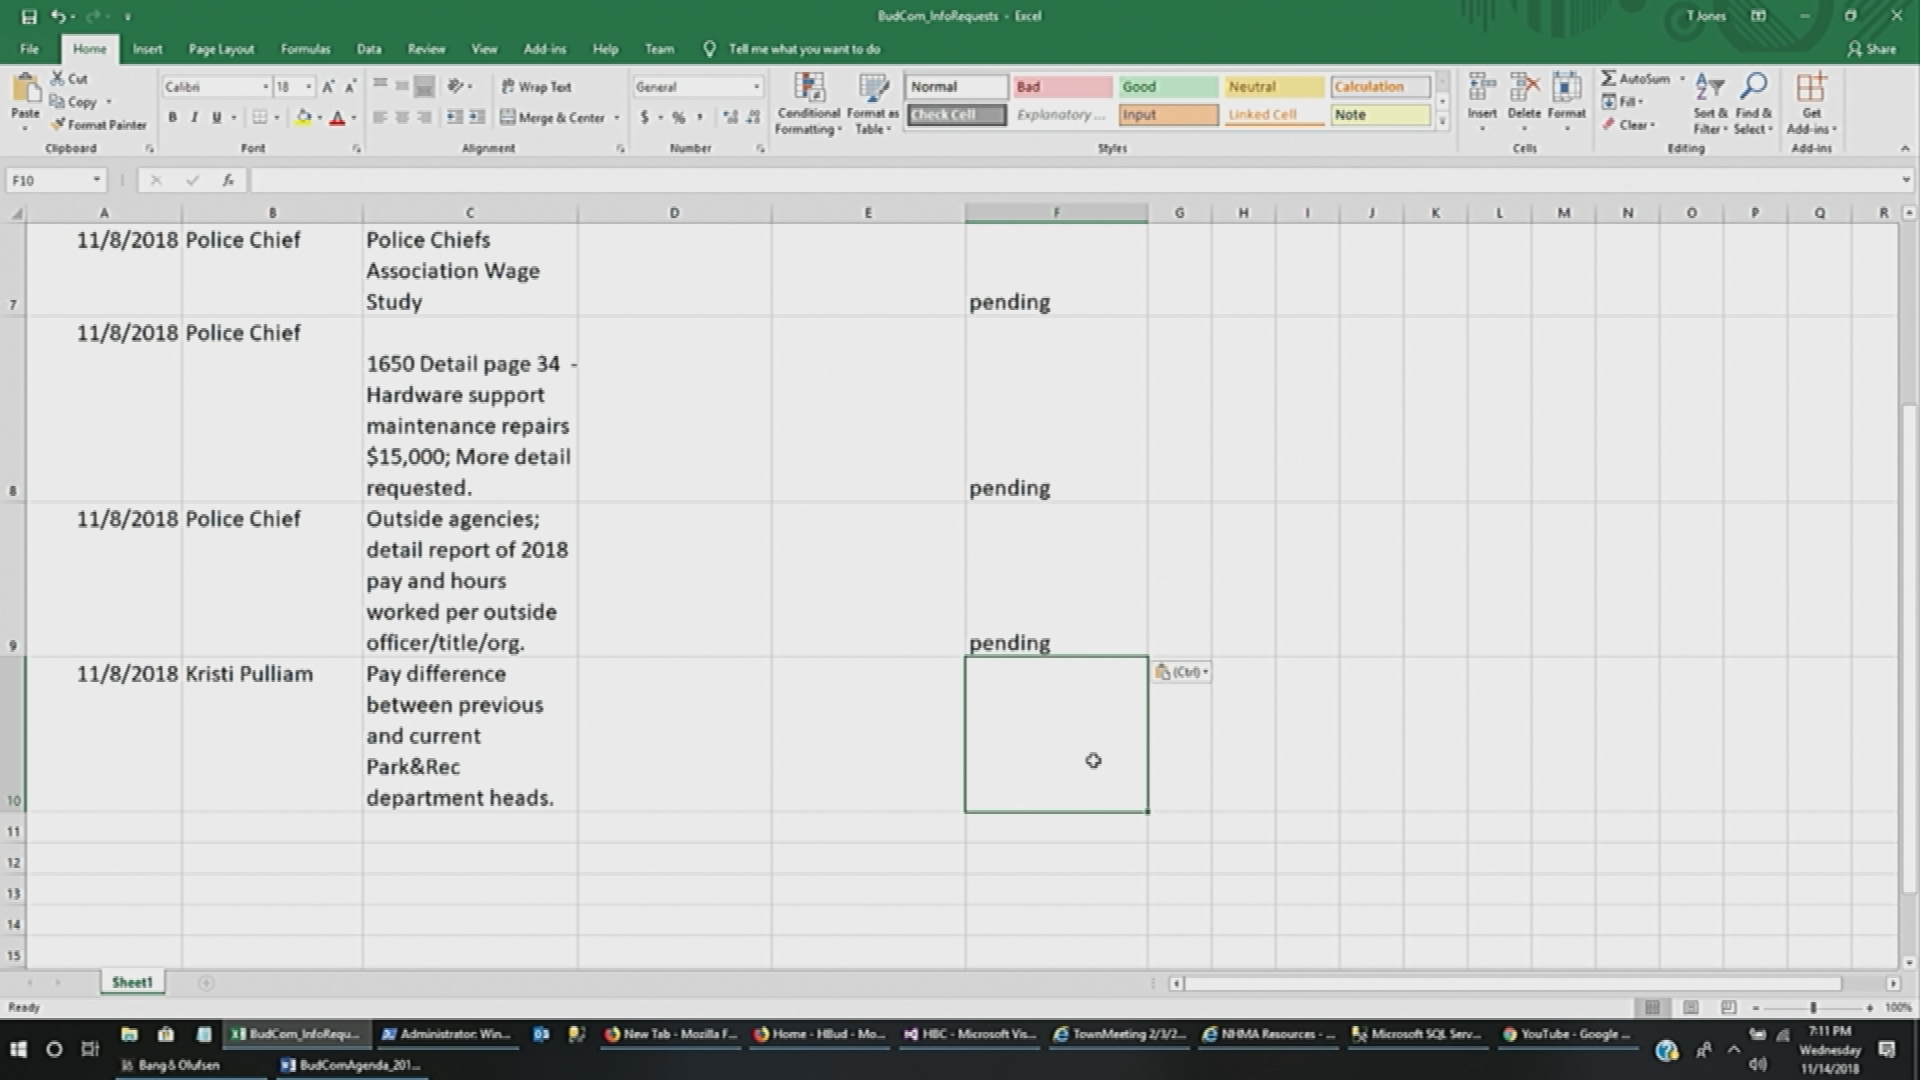Open the General number format dropdown
The image size is (1920, 1080).
[x=756, y=87]
